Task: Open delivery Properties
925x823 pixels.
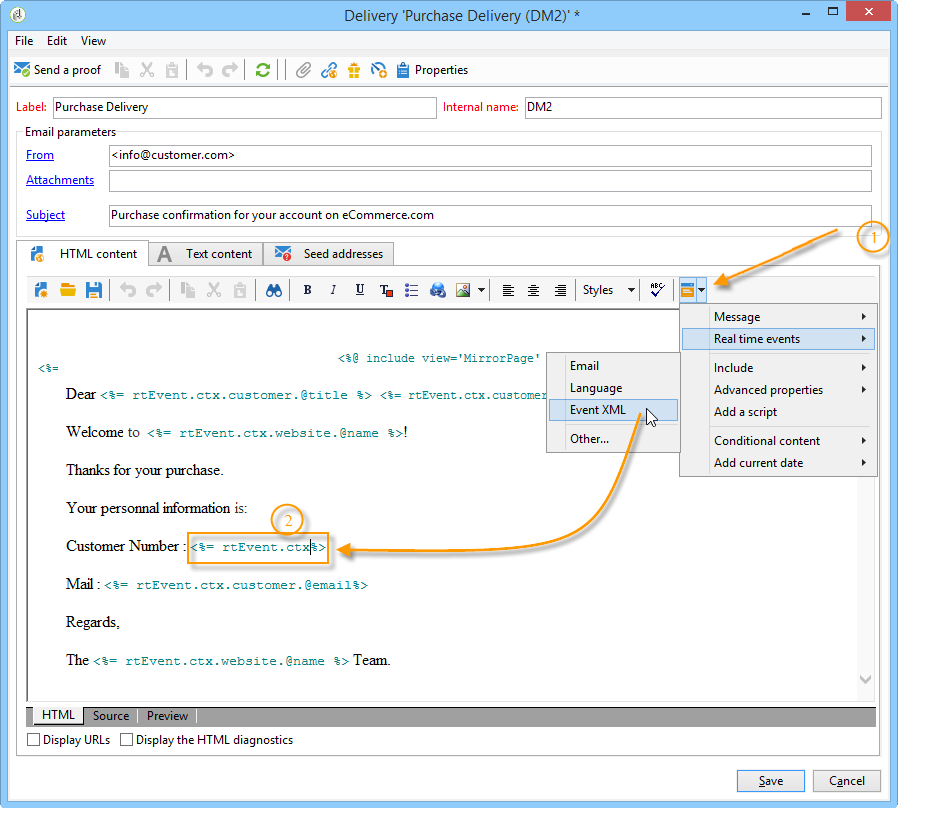Action: pyautogui.click(x=432, y=70)
